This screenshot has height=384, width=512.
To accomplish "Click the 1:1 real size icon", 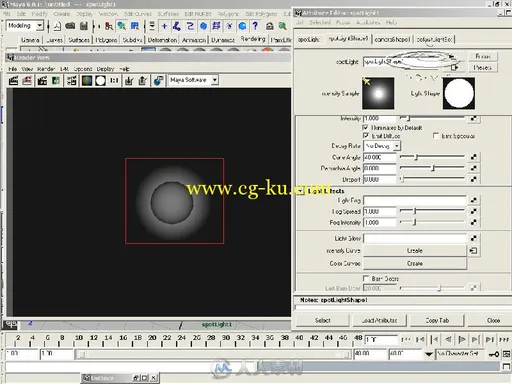I will [114, 80].
